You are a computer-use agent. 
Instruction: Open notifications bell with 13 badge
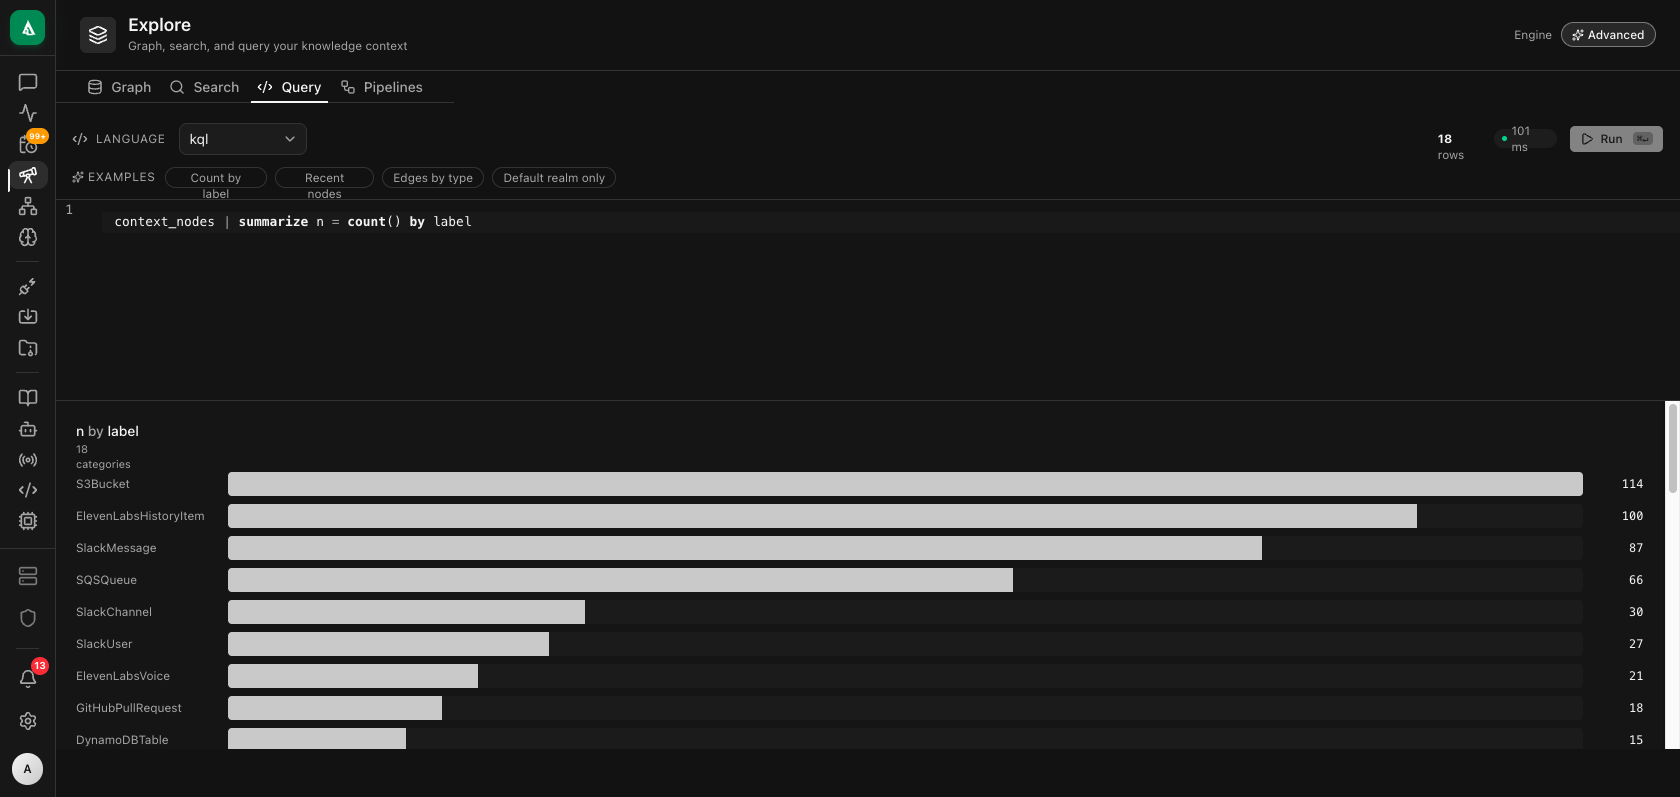point(28,679)
